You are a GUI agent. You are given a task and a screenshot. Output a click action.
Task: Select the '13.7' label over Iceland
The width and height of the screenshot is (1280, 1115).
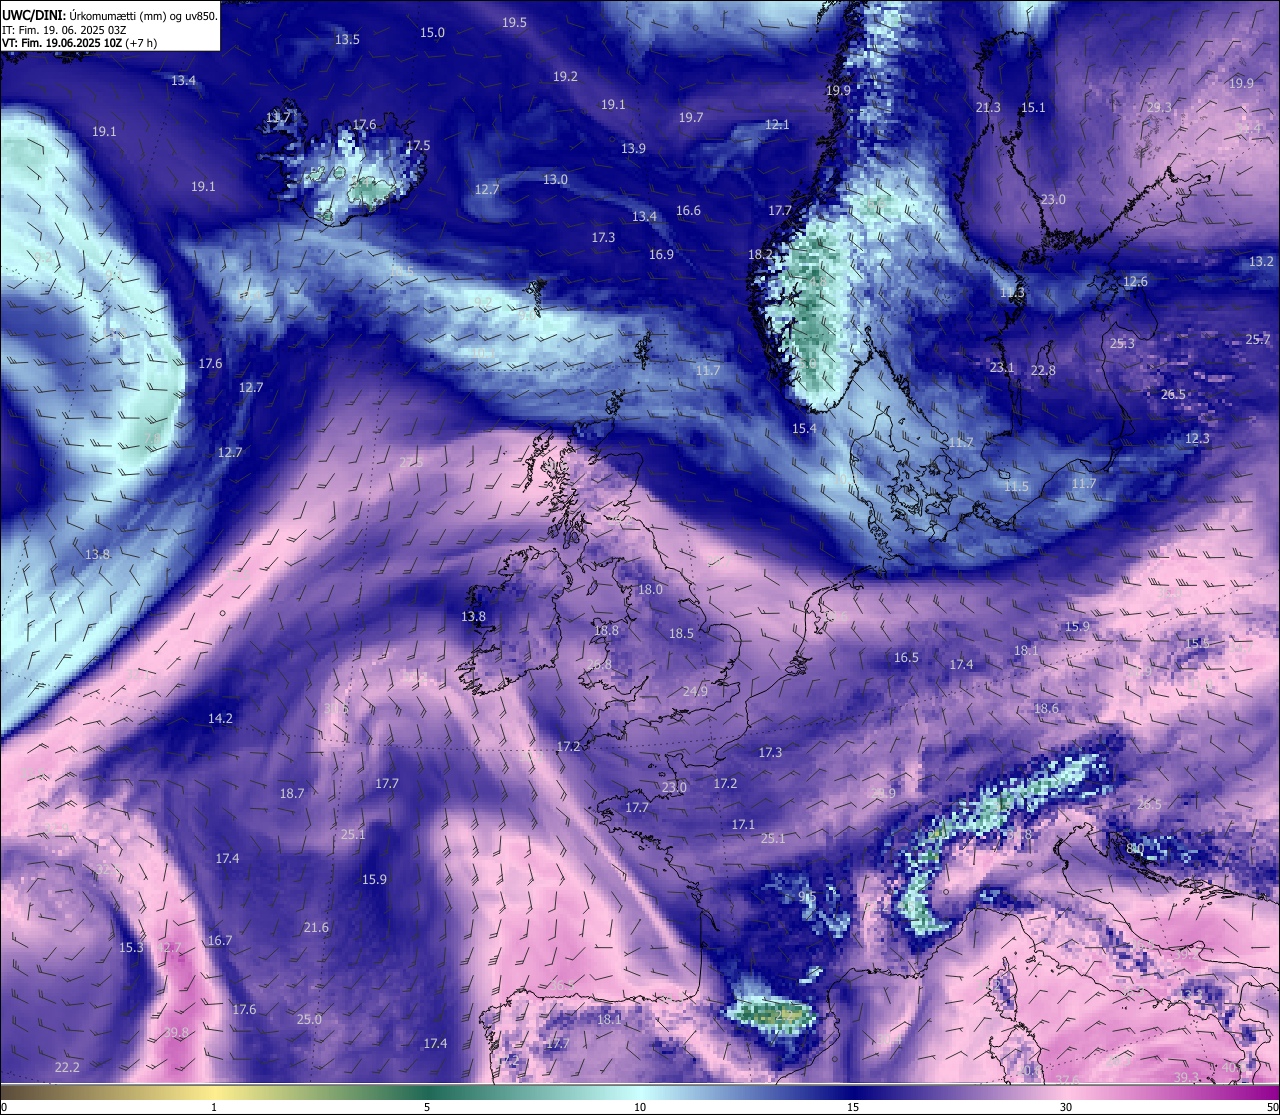click(278, 118)
